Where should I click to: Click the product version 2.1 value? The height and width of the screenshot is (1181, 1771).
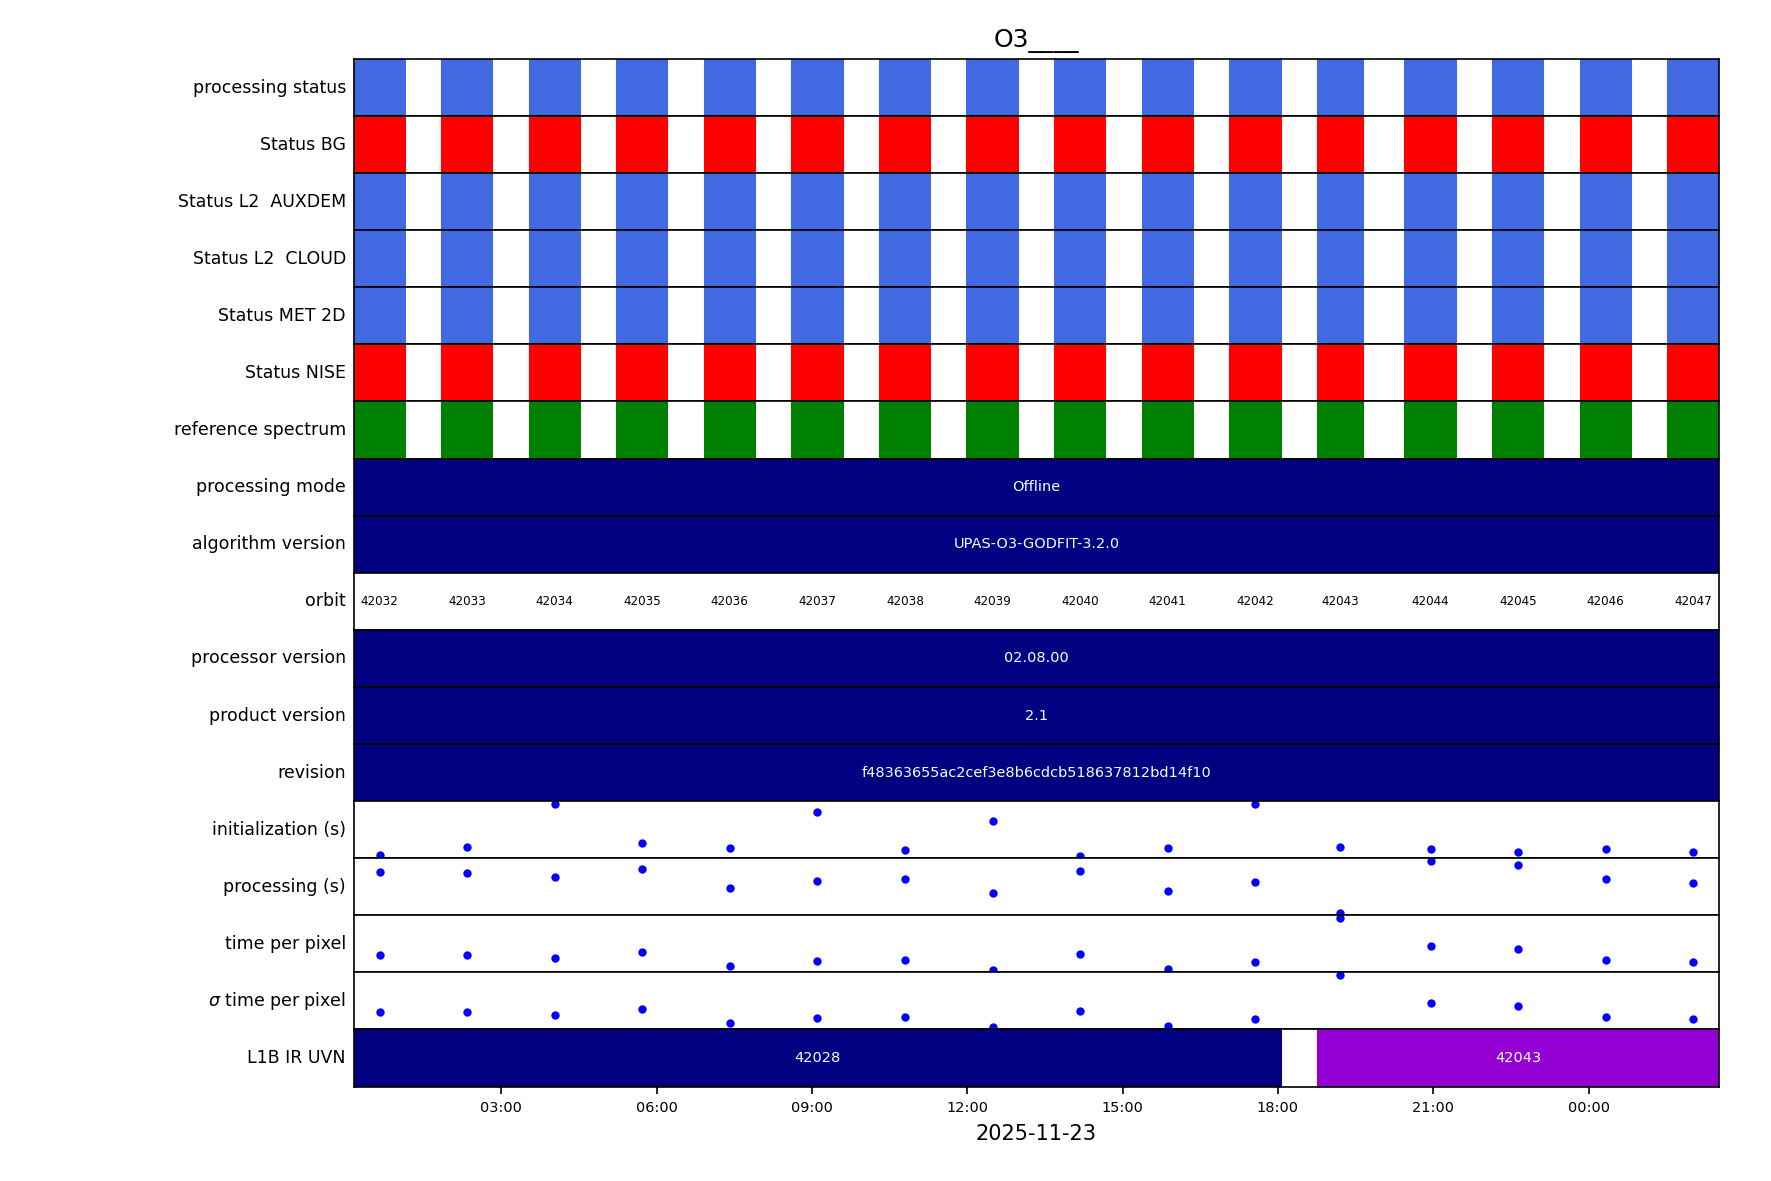coord(1035,716)
